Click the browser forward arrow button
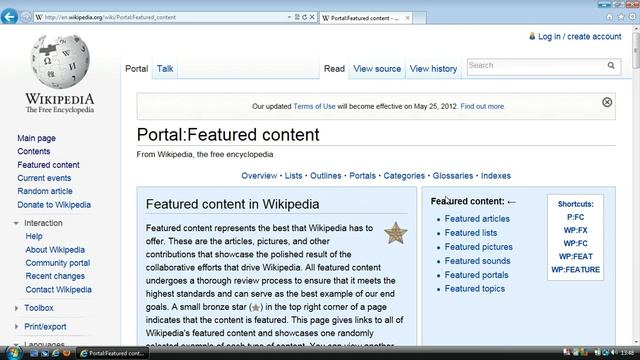The width and height of the screenshot is (640, 360). [26, 17]
